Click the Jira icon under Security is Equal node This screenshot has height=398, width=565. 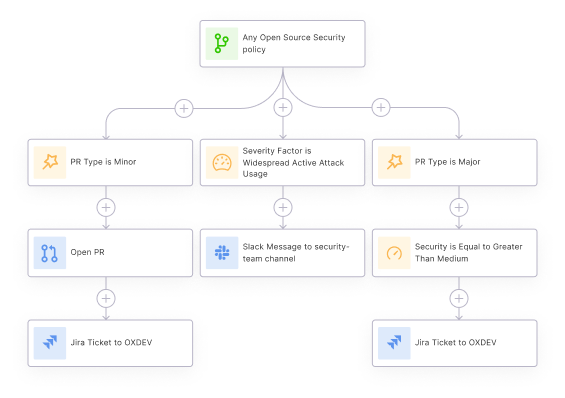(394, 343)
